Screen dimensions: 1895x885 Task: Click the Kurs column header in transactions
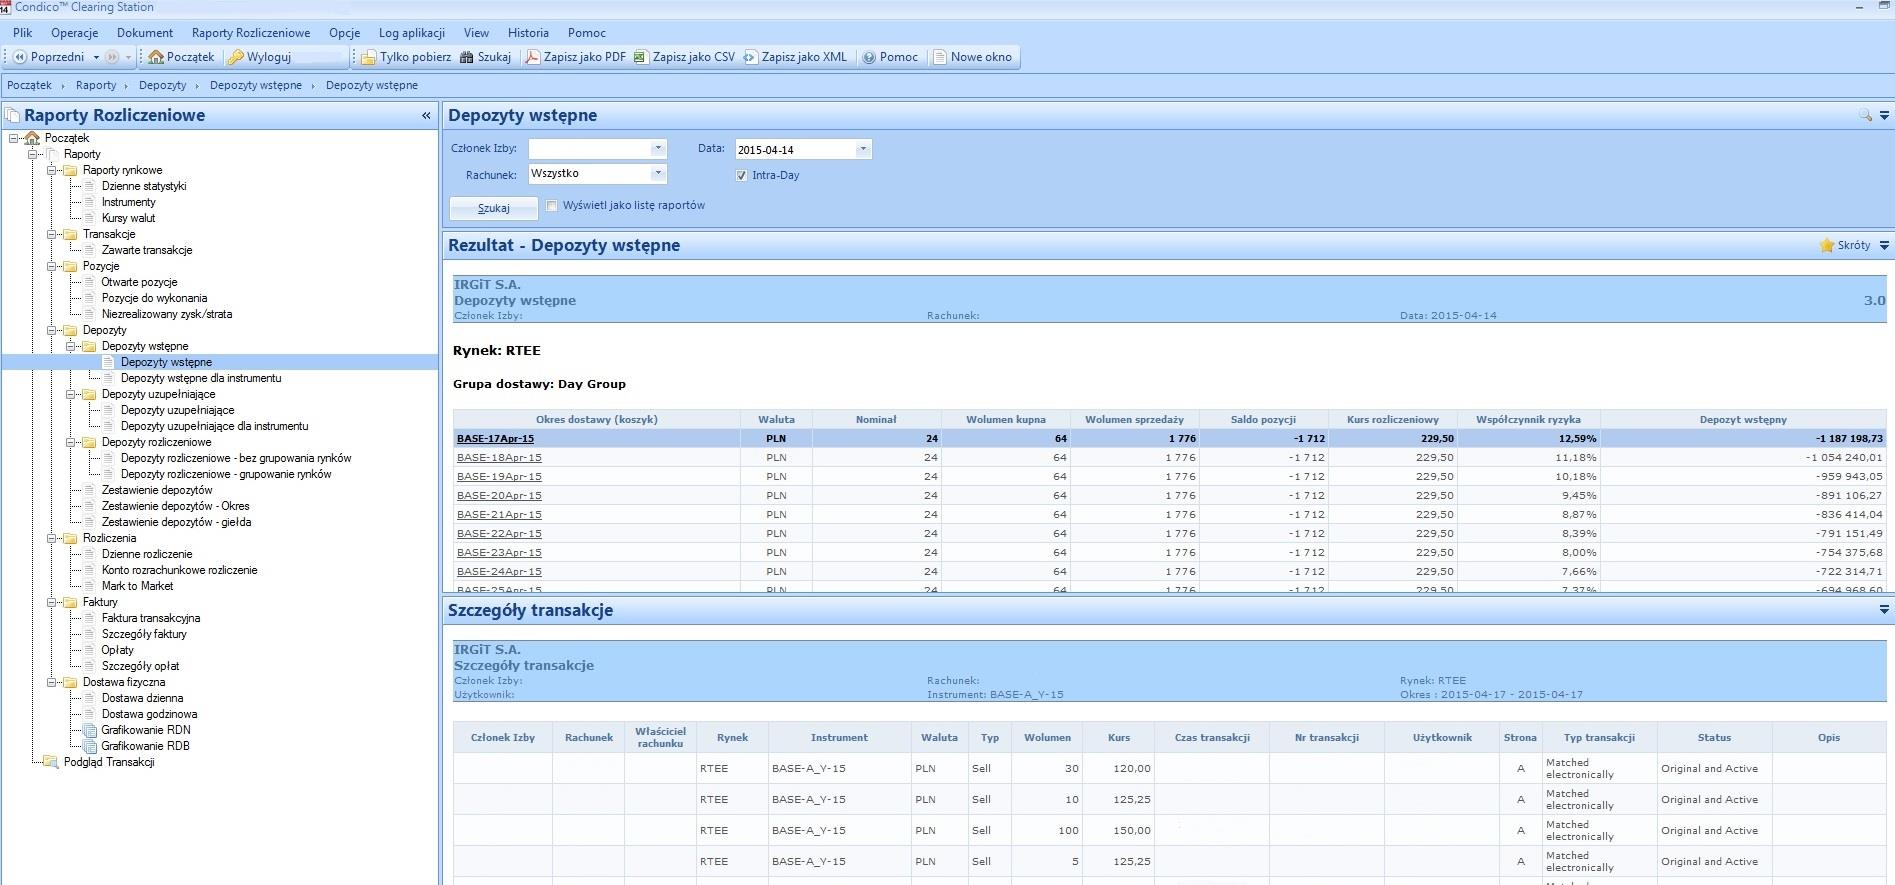click(x=1119, y=737)
